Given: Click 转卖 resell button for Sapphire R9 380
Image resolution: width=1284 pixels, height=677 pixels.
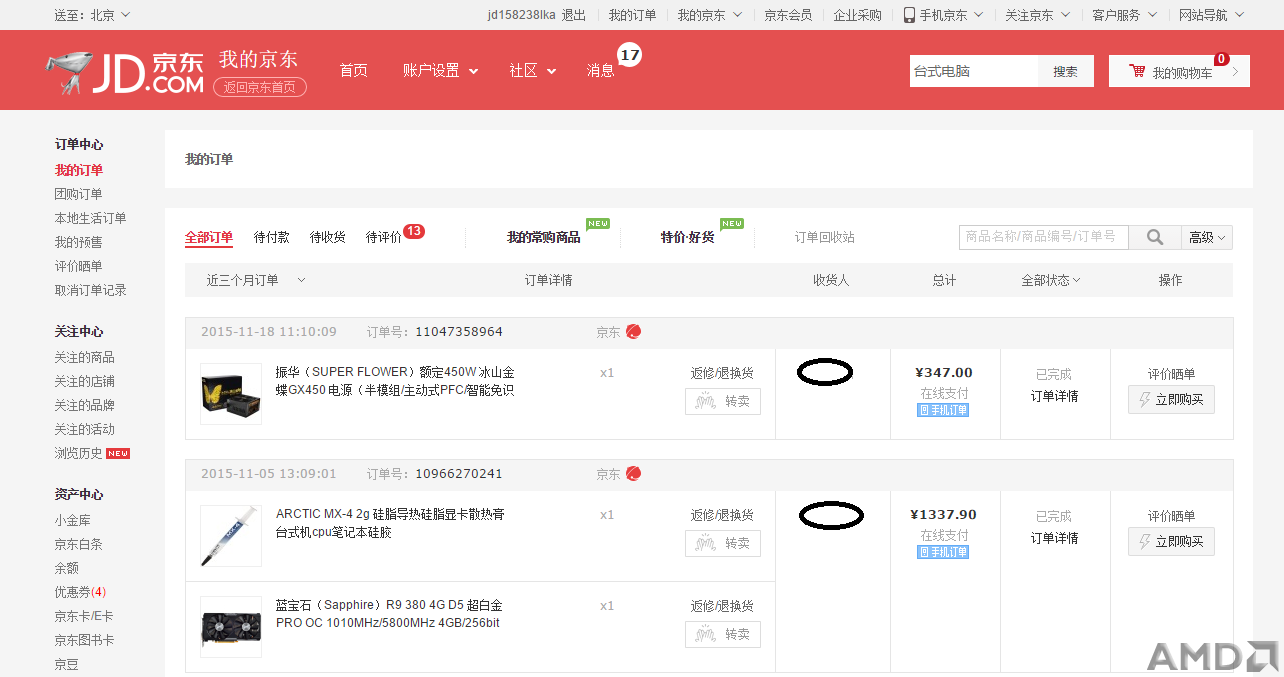Looking at the screenshot, I should (723, 634).
